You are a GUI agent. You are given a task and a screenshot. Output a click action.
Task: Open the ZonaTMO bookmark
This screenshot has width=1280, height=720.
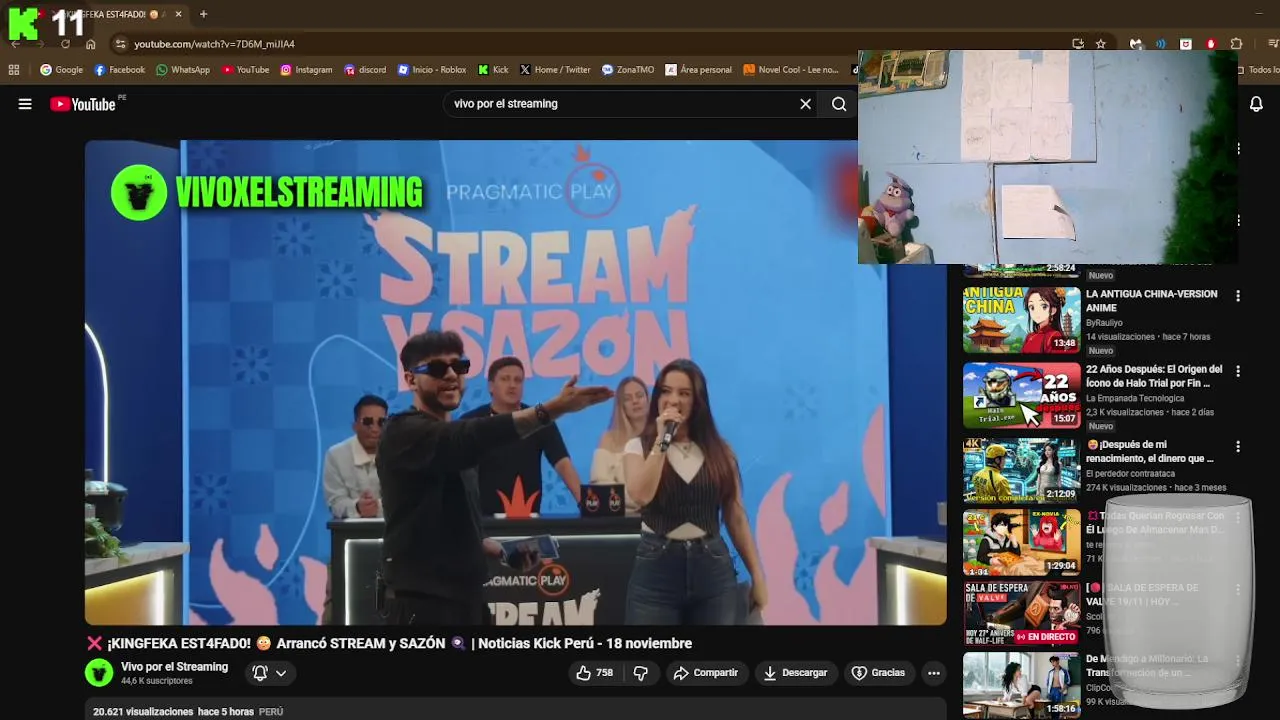[628, 70]
